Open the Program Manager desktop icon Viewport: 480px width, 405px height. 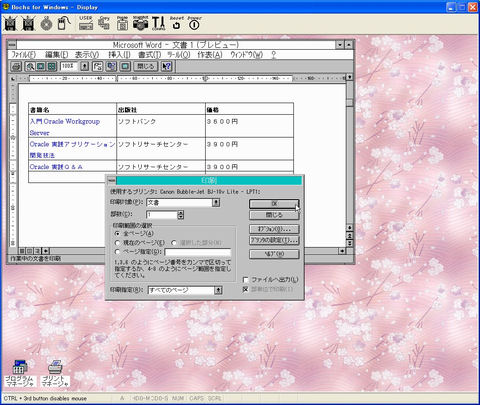[x=20, y=374]
